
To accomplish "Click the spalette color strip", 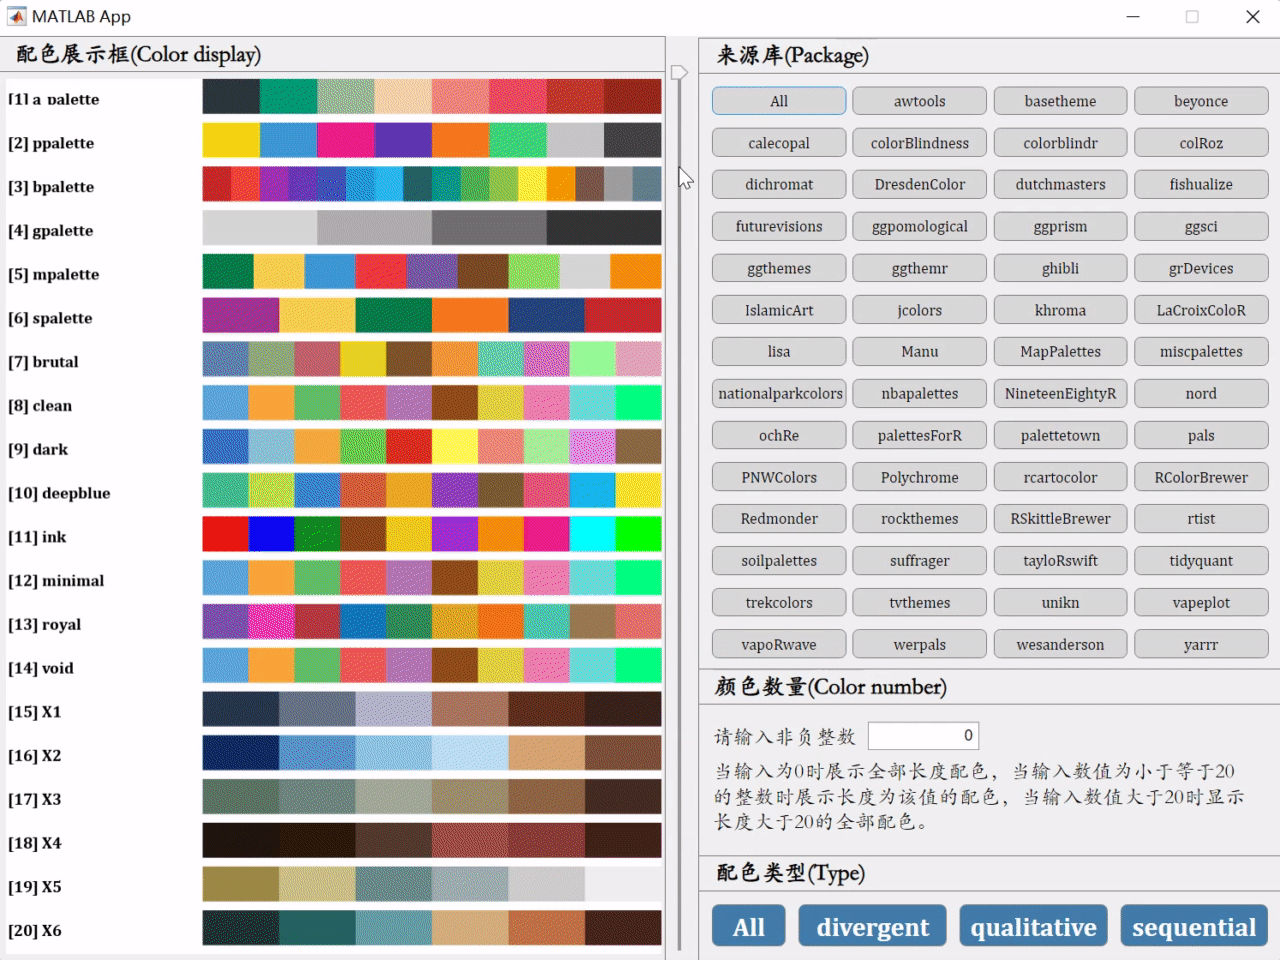I will [x=432, y=315].
